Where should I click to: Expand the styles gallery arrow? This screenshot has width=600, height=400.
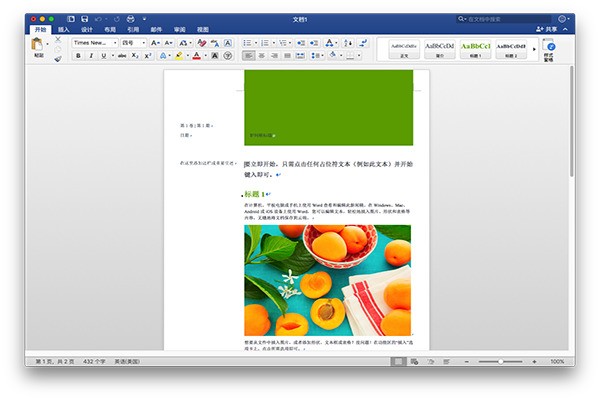point(535,49)
